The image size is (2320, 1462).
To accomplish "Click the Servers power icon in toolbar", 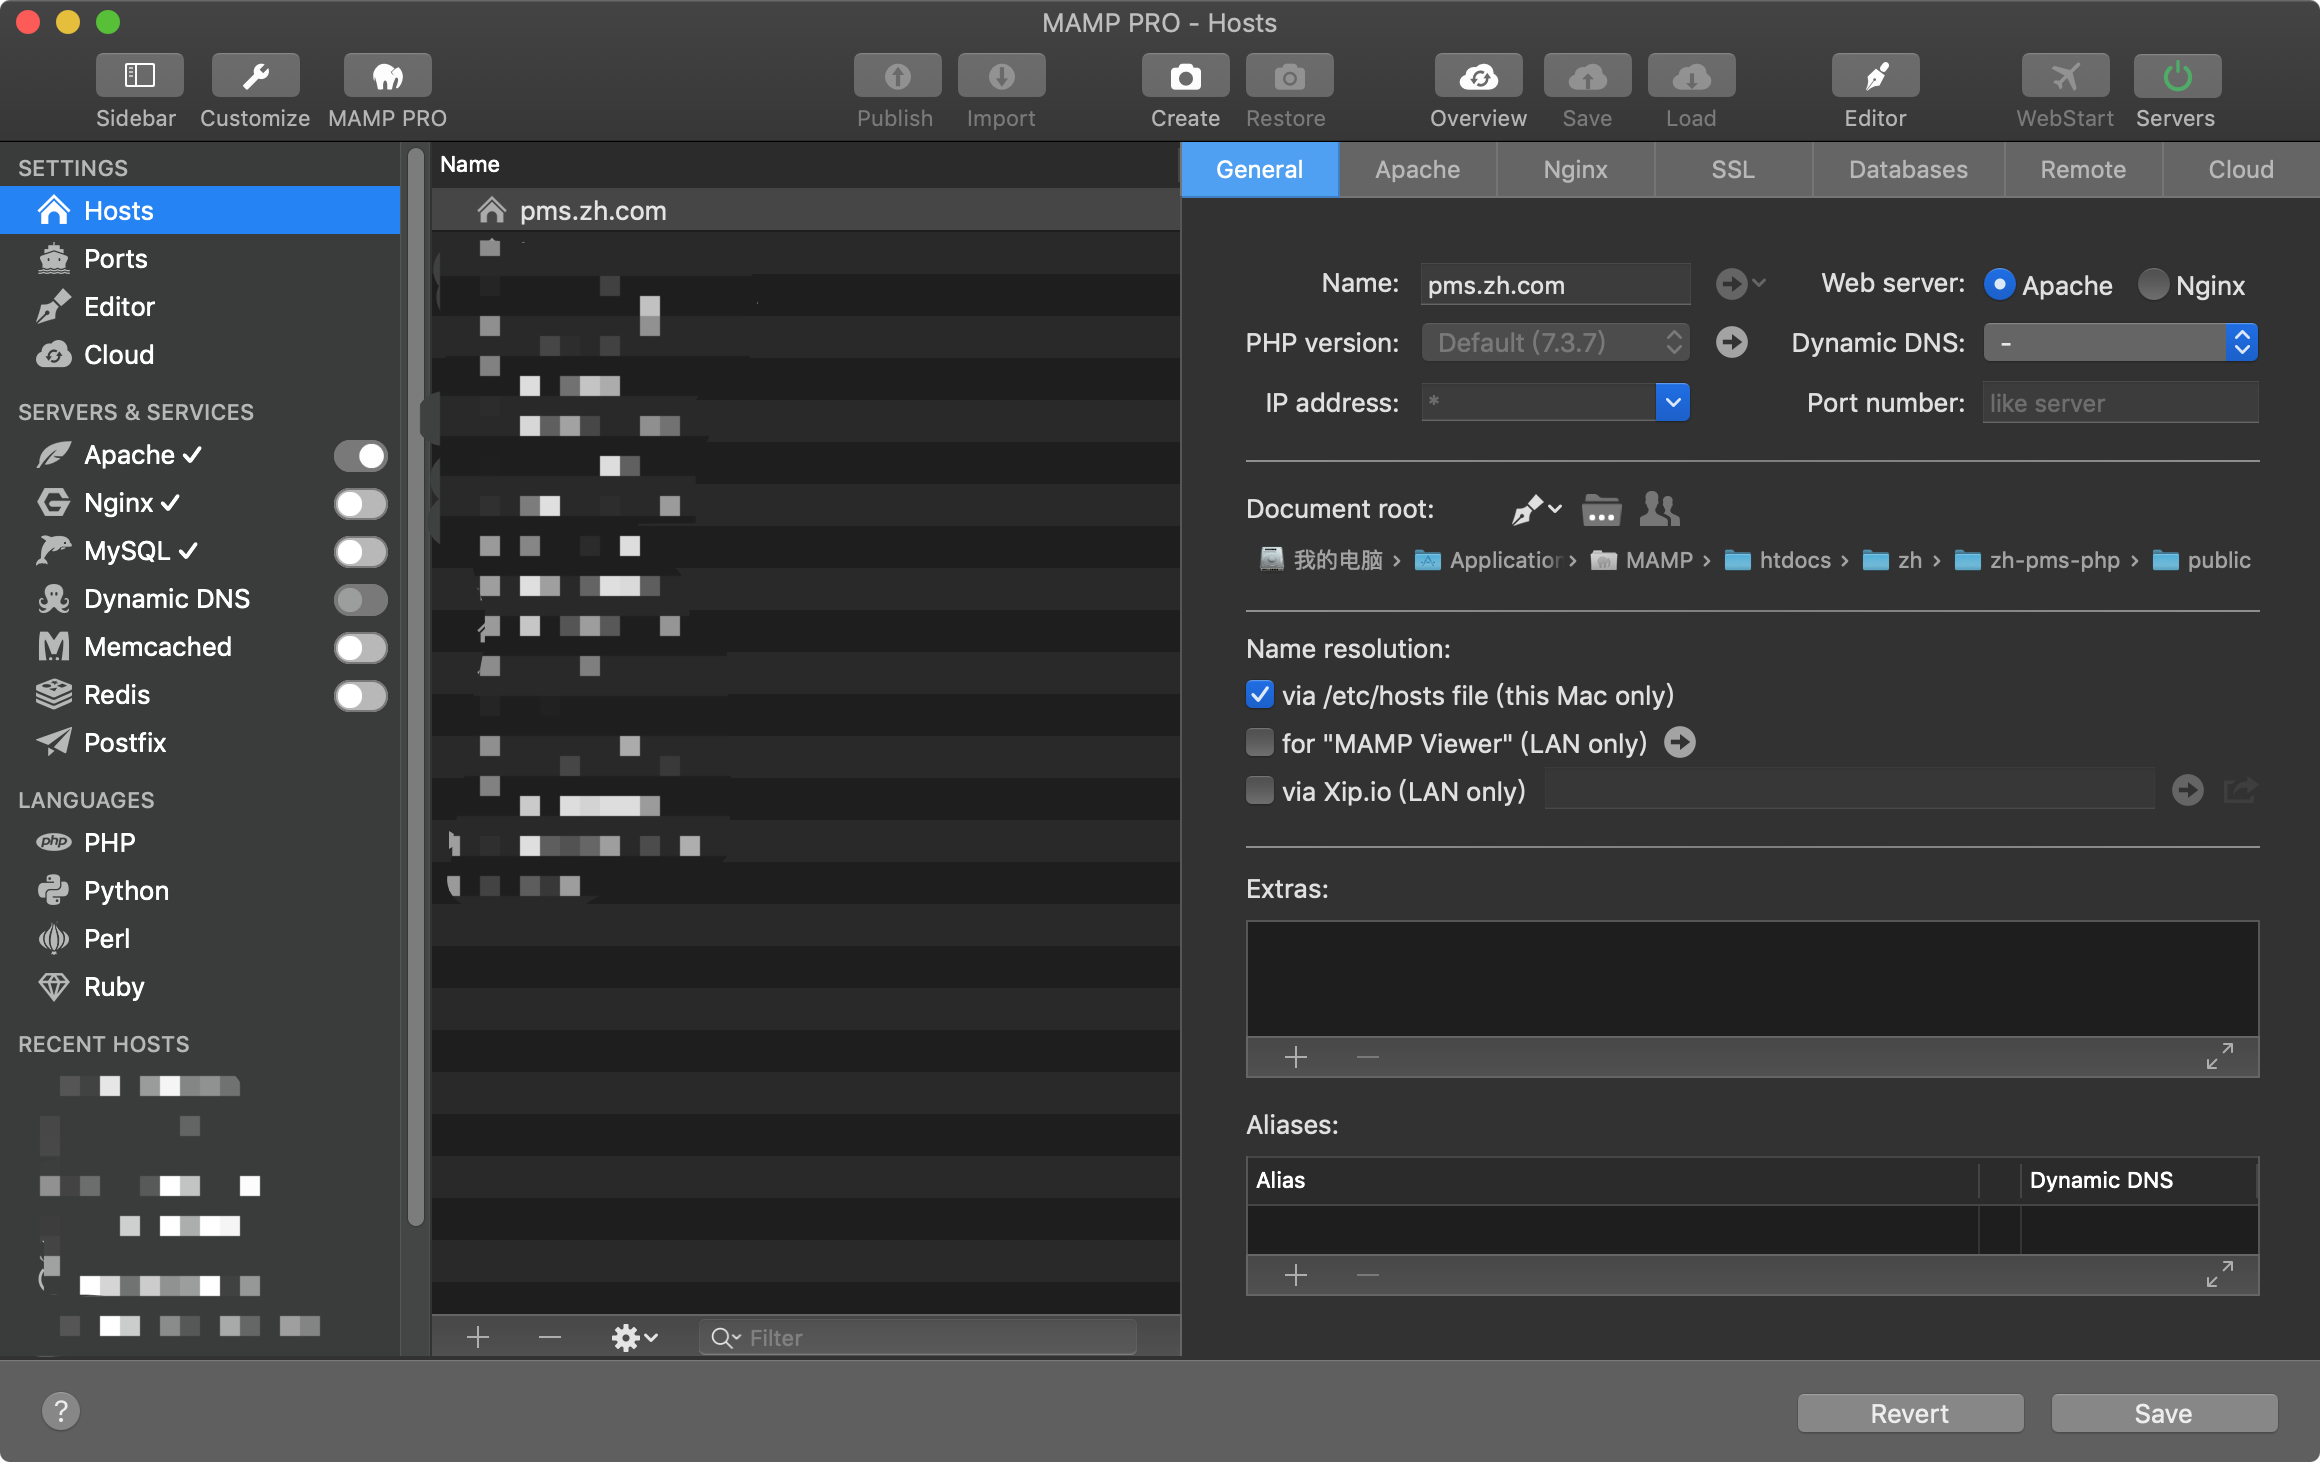I will click(x=2176, y=77).
